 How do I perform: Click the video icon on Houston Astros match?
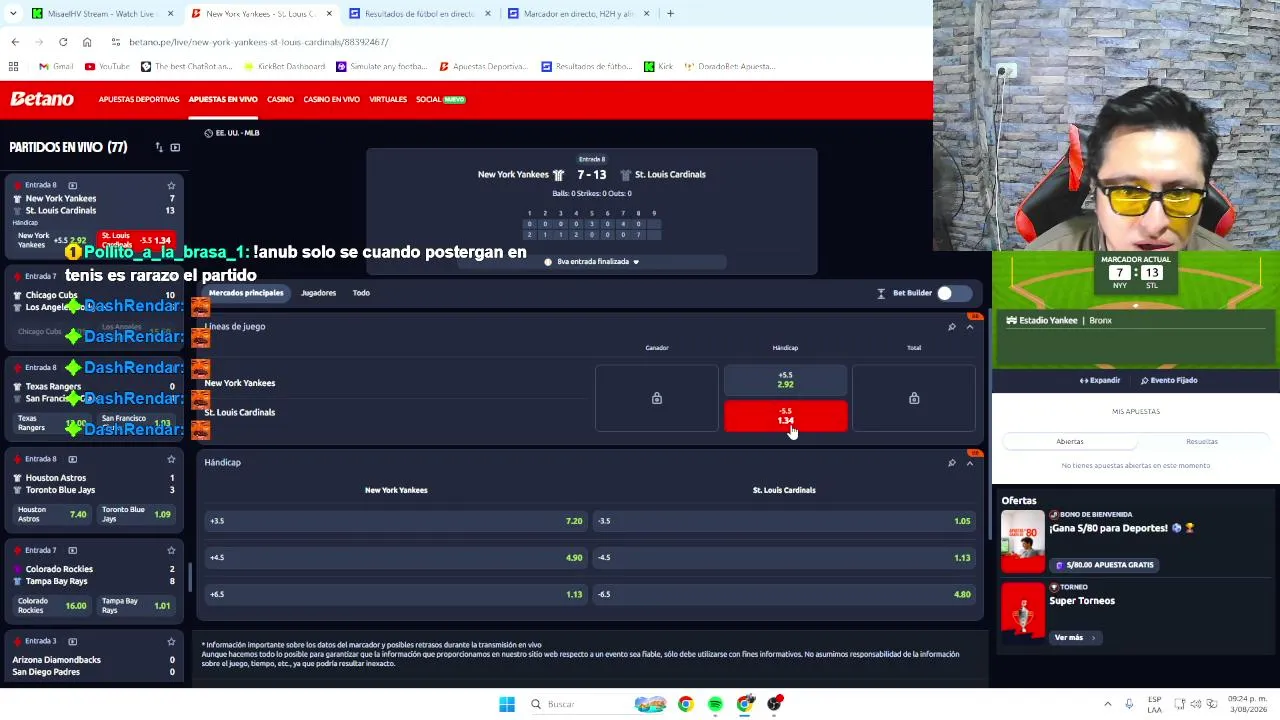coord(72,459)
